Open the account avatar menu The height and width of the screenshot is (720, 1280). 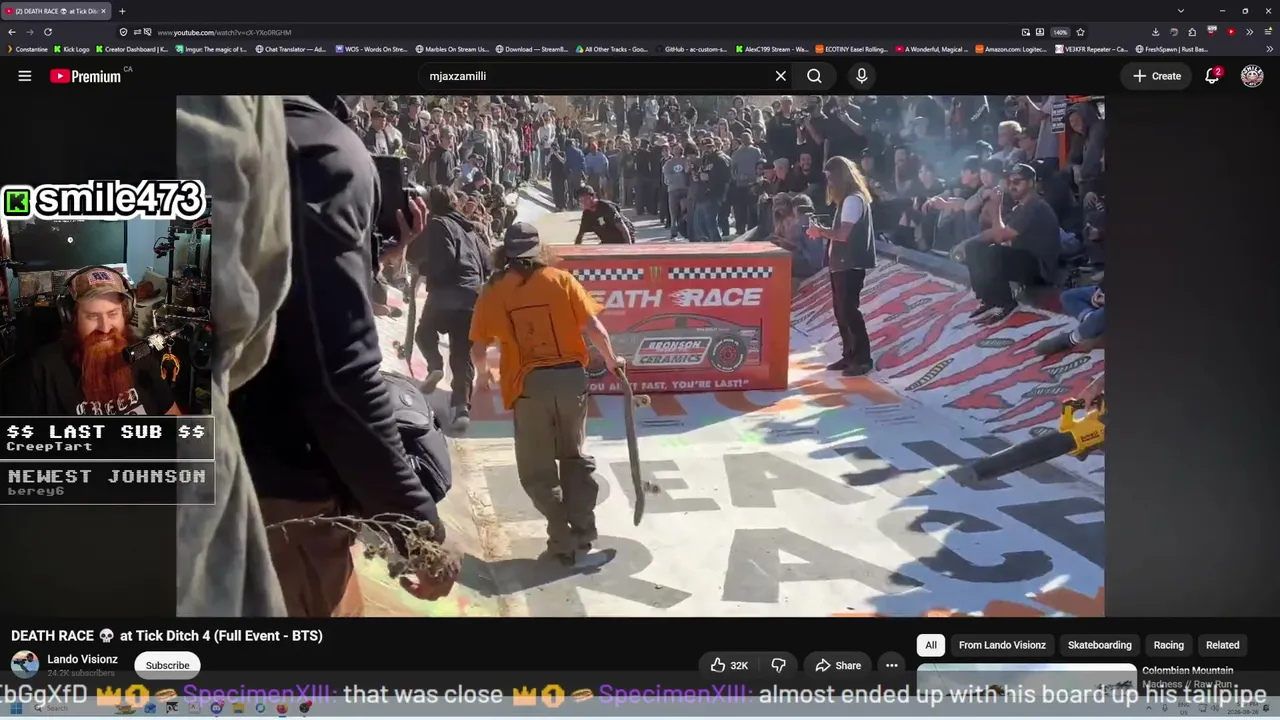tap(1252, 76)
